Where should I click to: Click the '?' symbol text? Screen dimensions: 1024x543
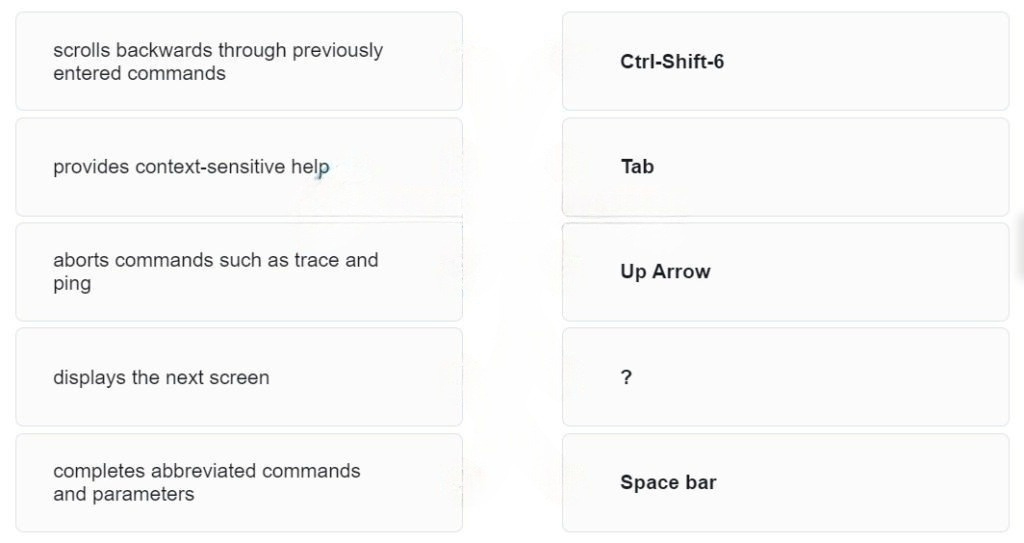point(626,377)
